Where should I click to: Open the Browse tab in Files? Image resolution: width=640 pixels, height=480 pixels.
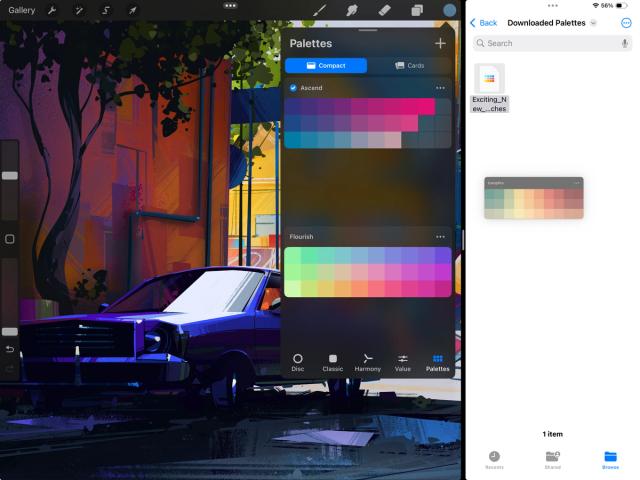click(610, 460)
